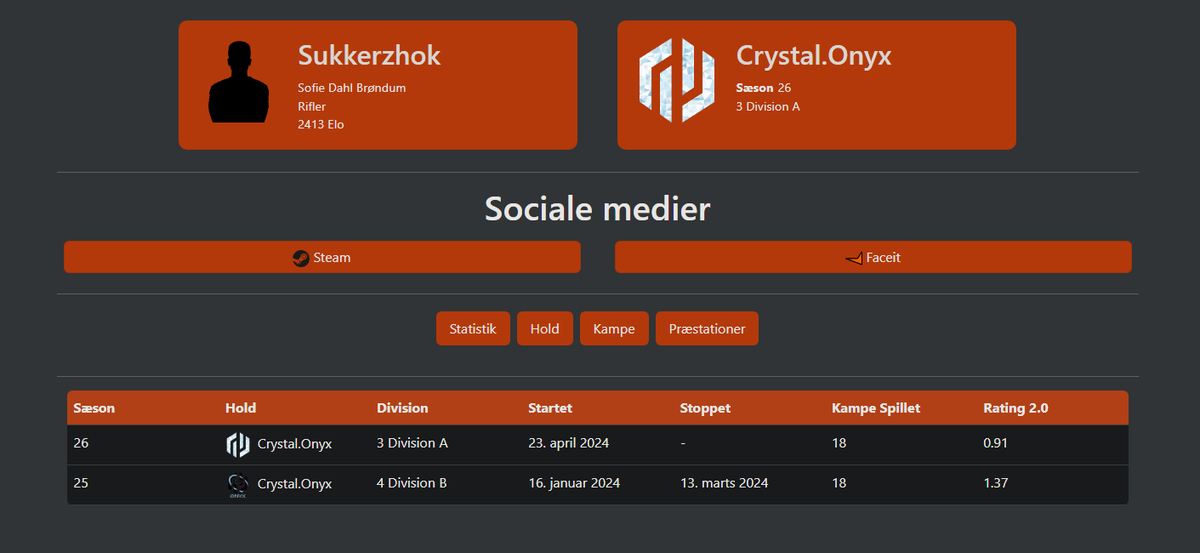Click the Rifler role text
This screenshot has width=1200, height=553.
coord(312,106)
